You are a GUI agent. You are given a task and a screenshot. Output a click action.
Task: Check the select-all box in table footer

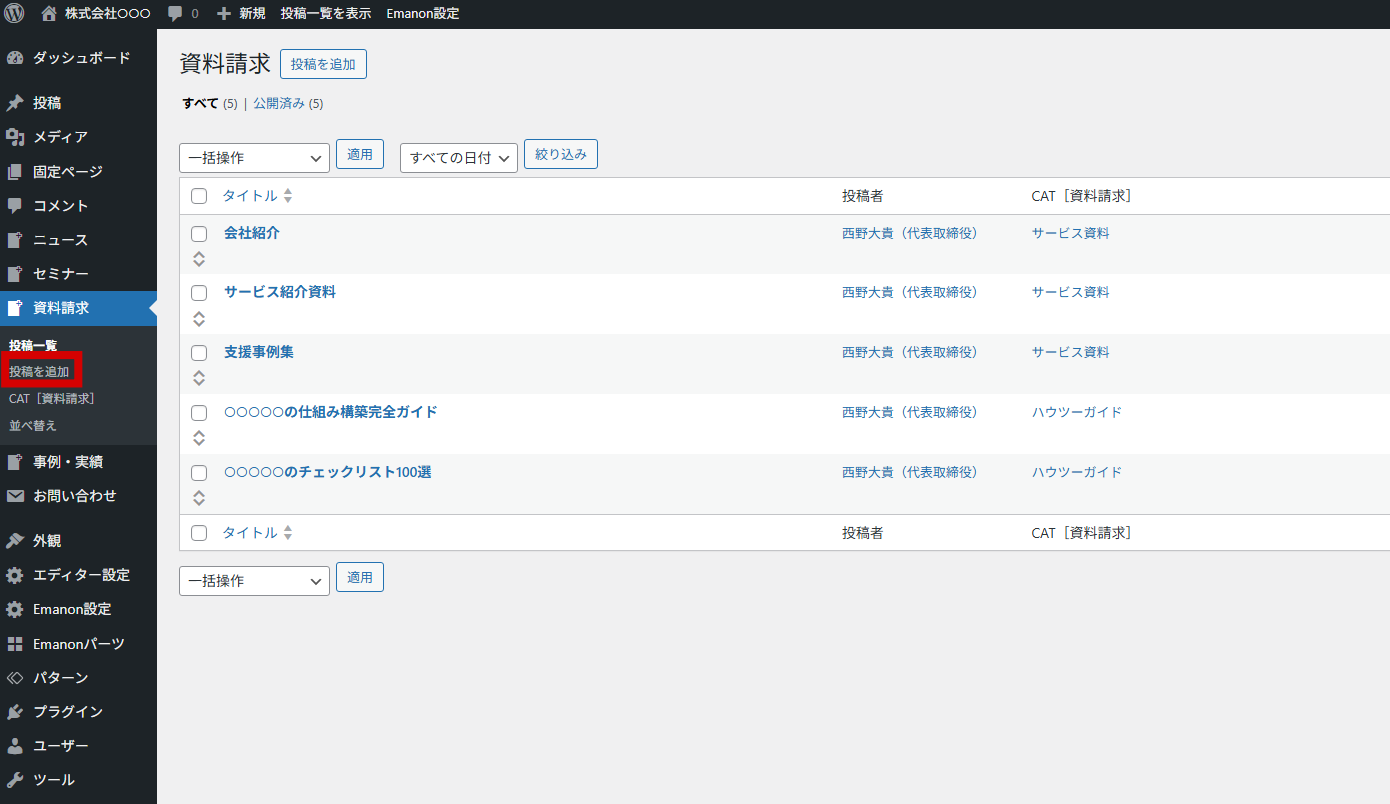pyautogui.click(x=199, y=533)
